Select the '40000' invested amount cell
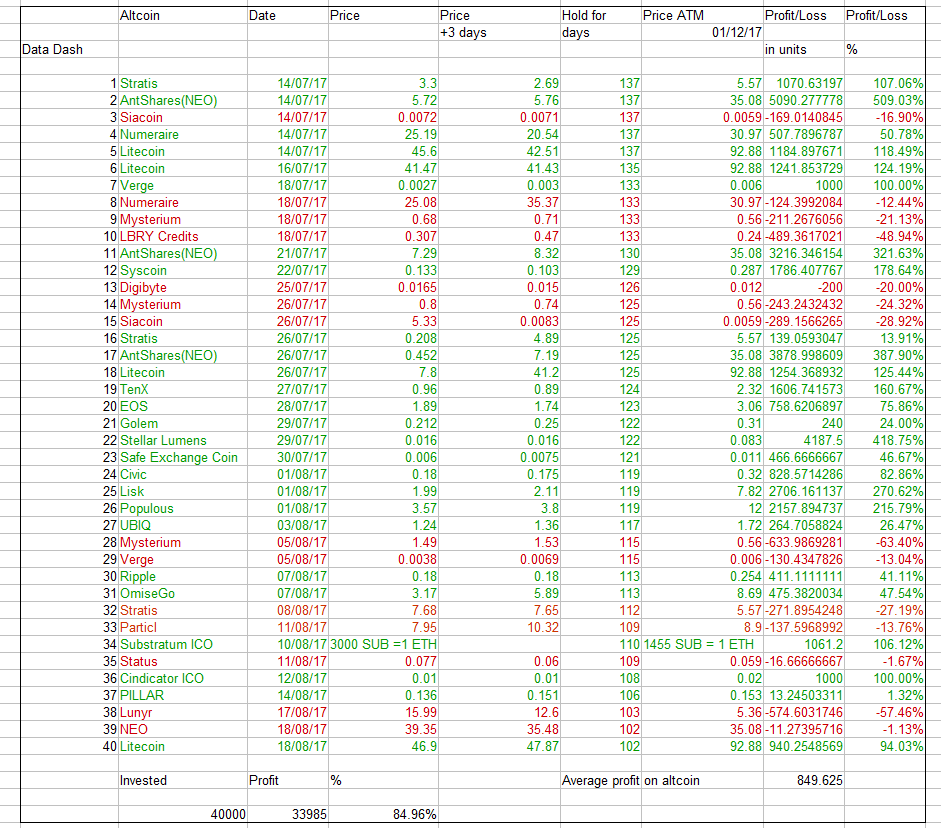Screen dimensions: 941x828 tap(183, 814)
